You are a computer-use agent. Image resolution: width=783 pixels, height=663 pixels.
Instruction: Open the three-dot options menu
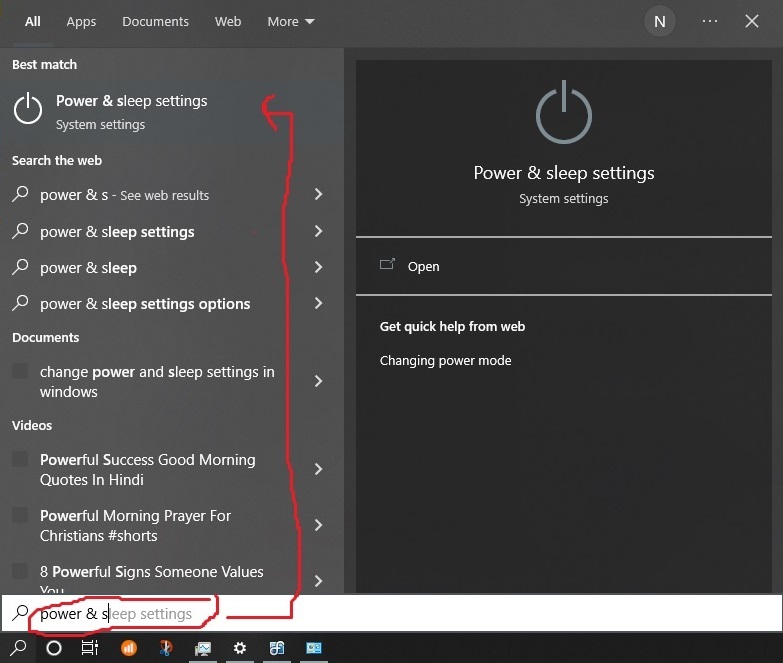(710, 21)
